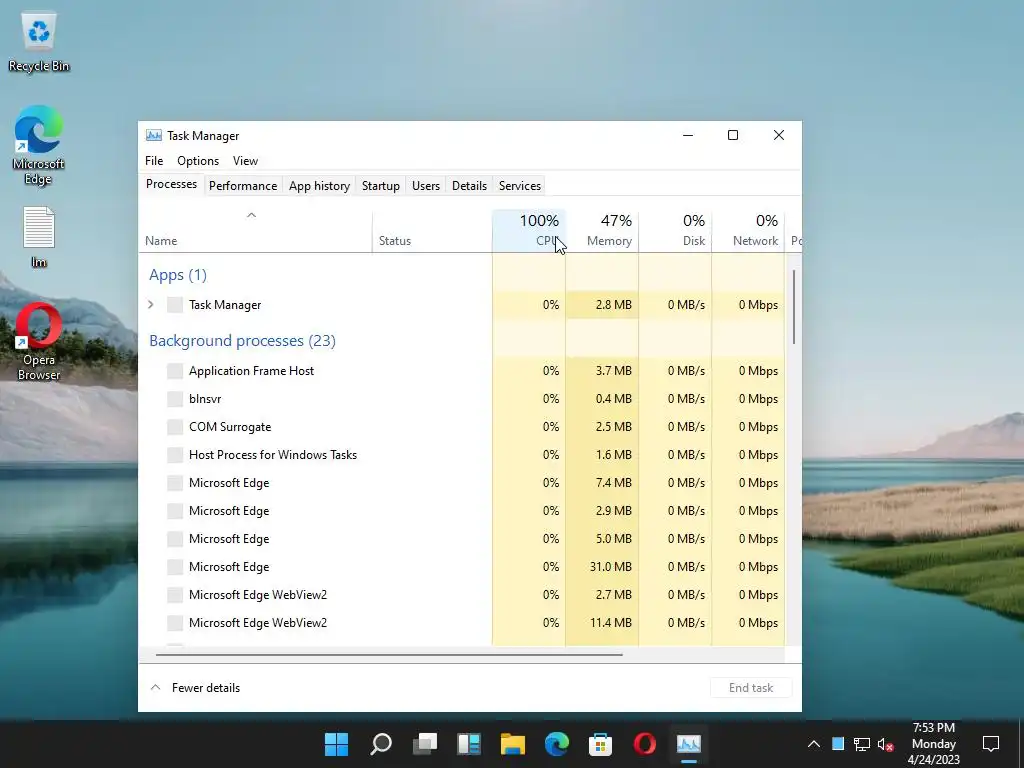This screenshot has height=768, width=1024.
Task: Switch to the App history tab
Action: pyautogui.click(x=319, y=186)
